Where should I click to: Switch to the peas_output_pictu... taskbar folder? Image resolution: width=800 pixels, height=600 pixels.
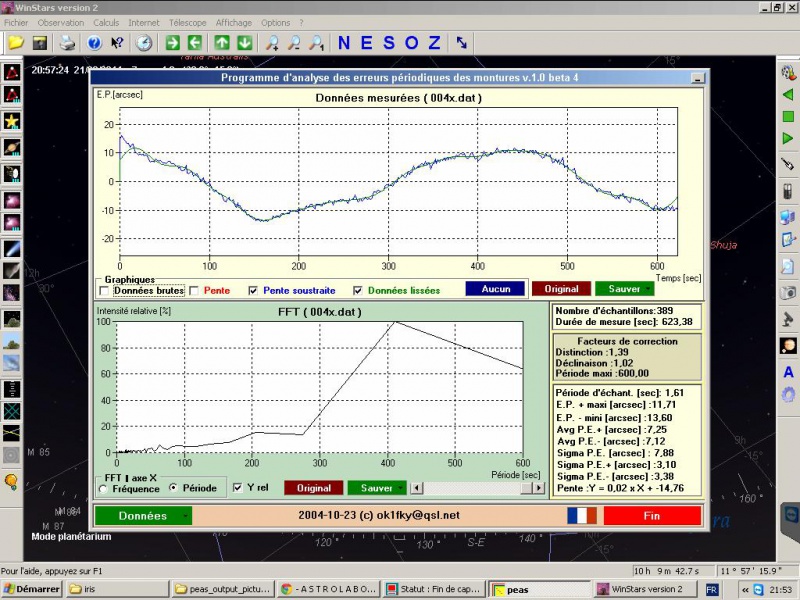(x=223, y=589)
